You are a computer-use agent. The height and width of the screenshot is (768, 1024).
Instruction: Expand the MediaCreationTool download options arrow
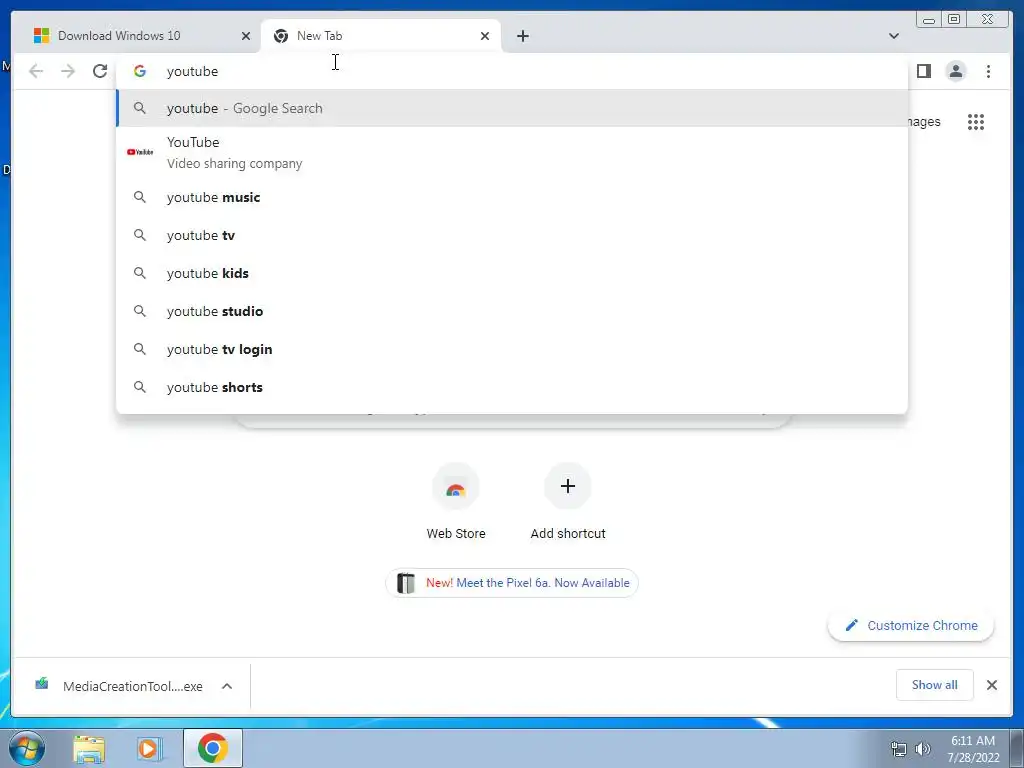point(227,686)
